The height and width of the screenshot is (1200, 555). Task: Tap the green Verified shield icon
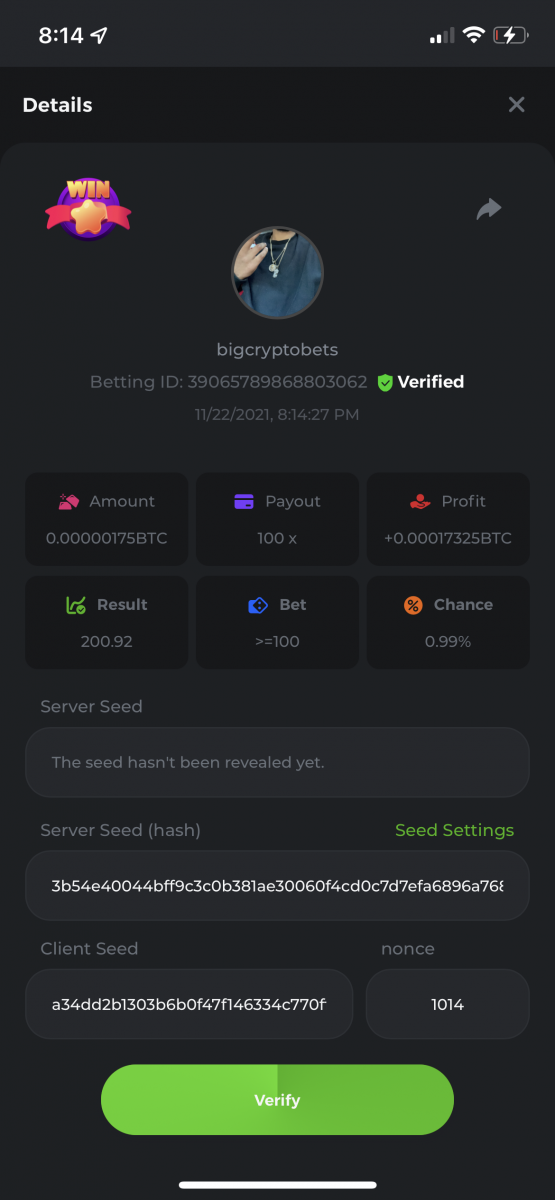click(x=385, y=382)
